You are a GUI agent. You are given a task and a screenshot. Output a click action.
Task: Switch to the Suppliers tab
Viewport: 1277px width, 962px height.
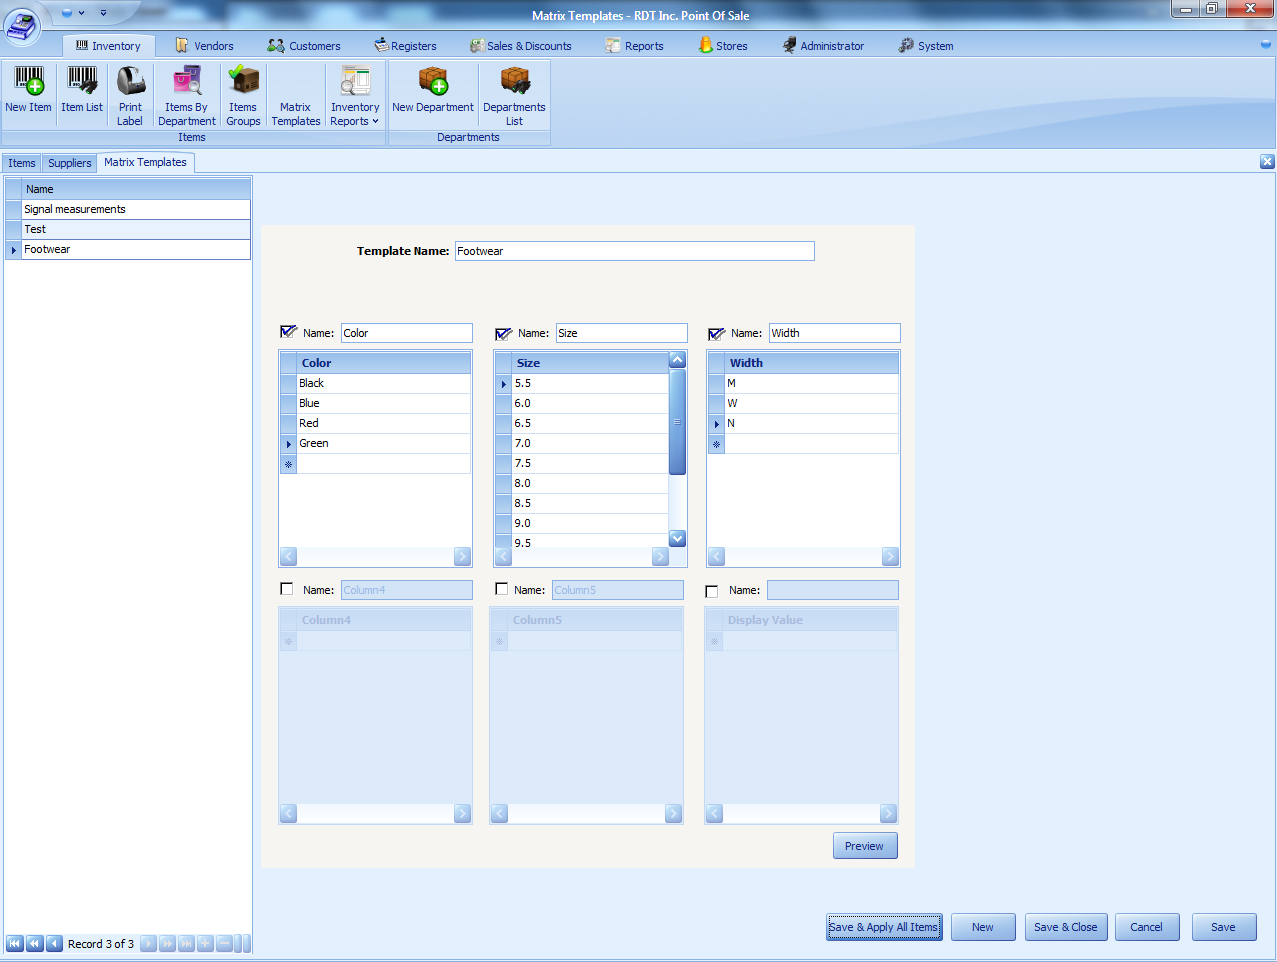[x=69, y=162]
